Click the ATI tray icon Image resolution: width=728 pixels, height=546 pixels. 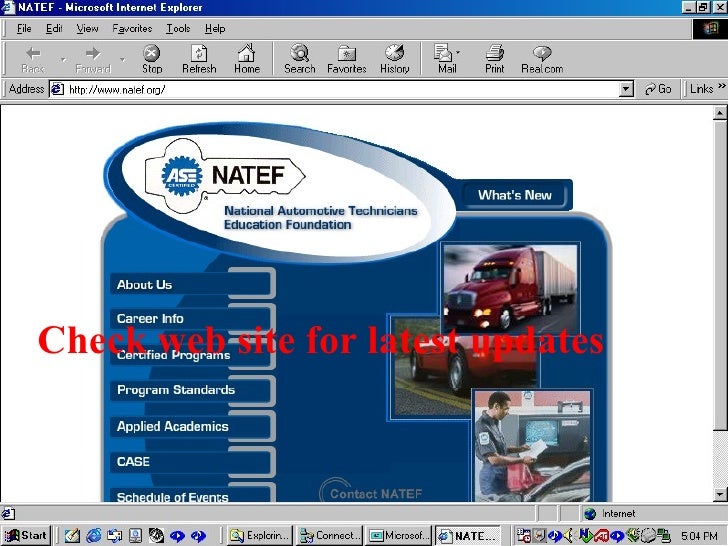click(x=601, y=536)
